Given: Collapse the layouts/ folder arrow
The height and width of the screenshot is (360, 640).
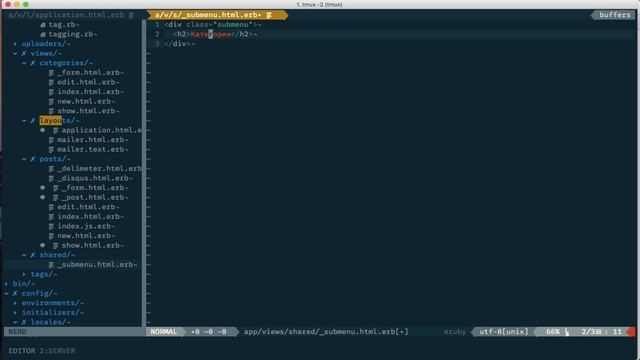Looking at the screenshot, I should 24,120.
